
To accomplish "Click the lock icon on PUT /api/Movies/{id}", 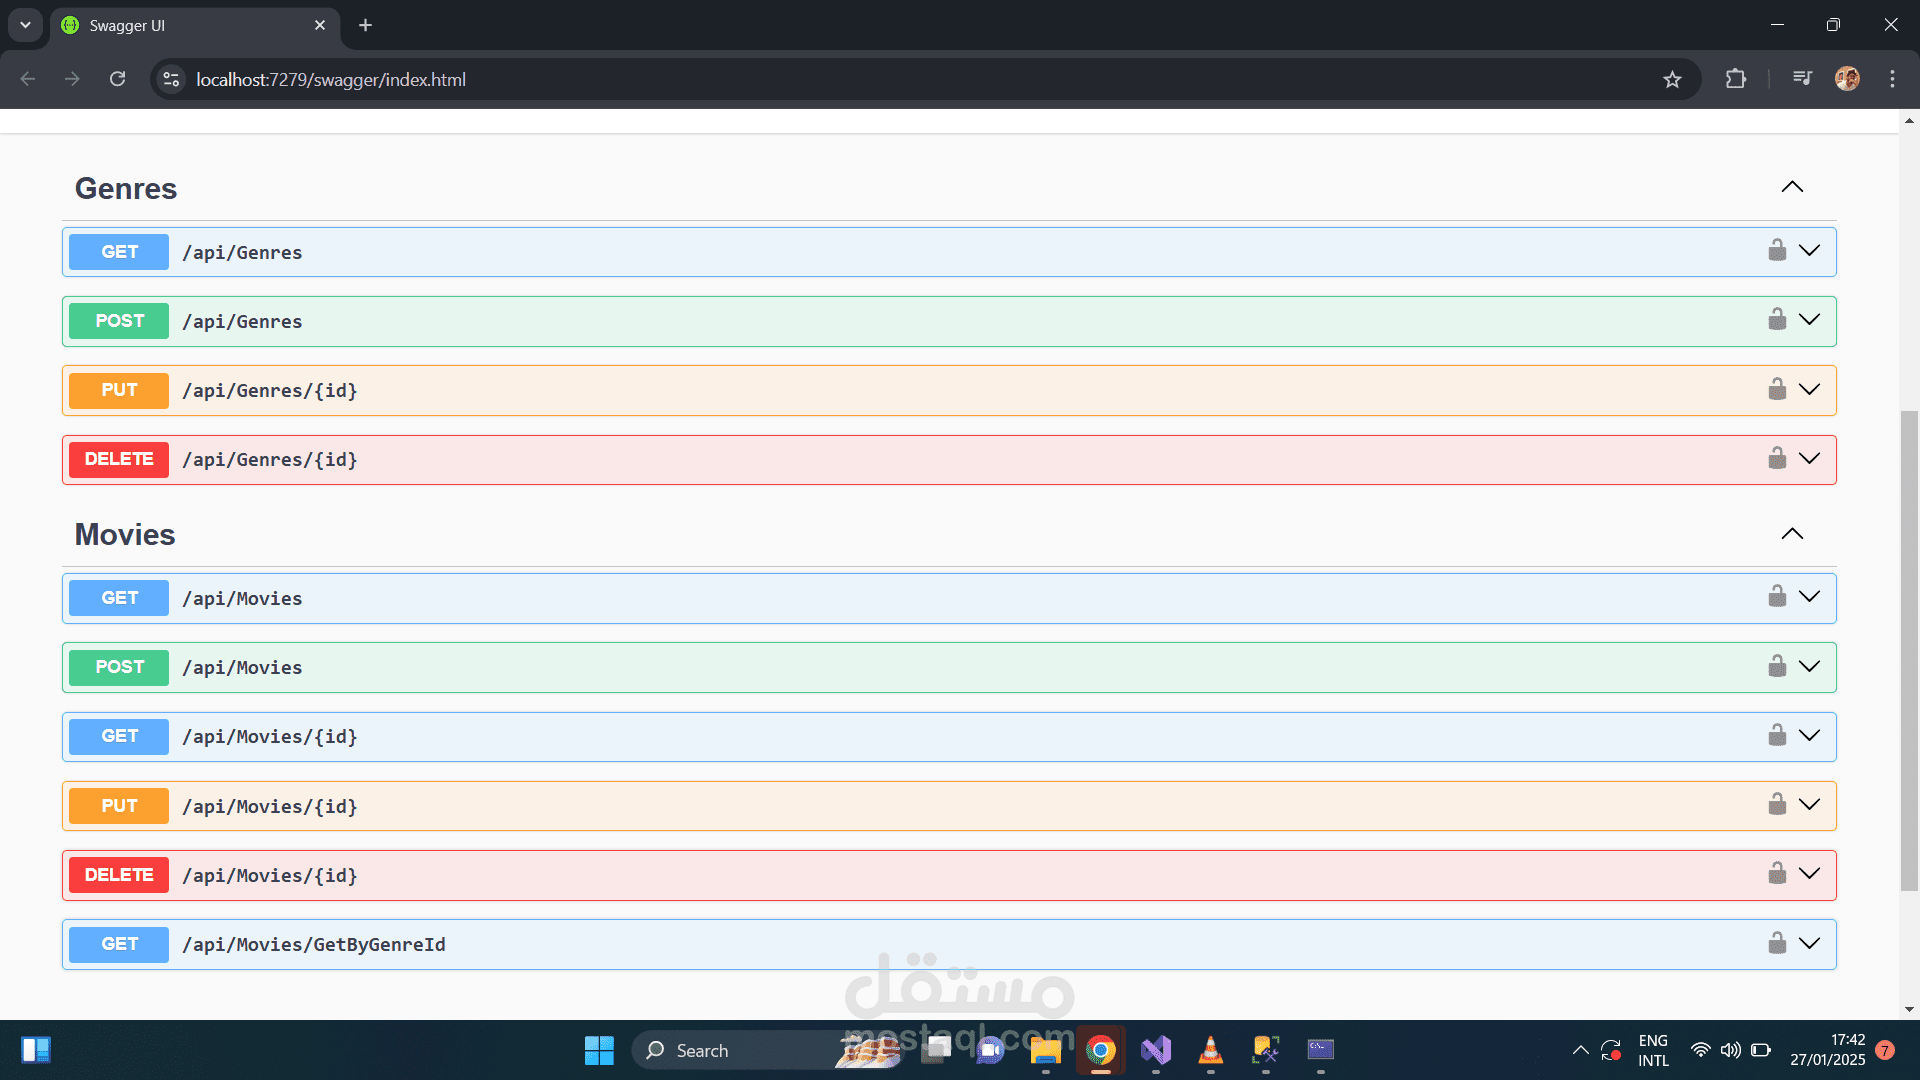I will [x=1777, y=804].
